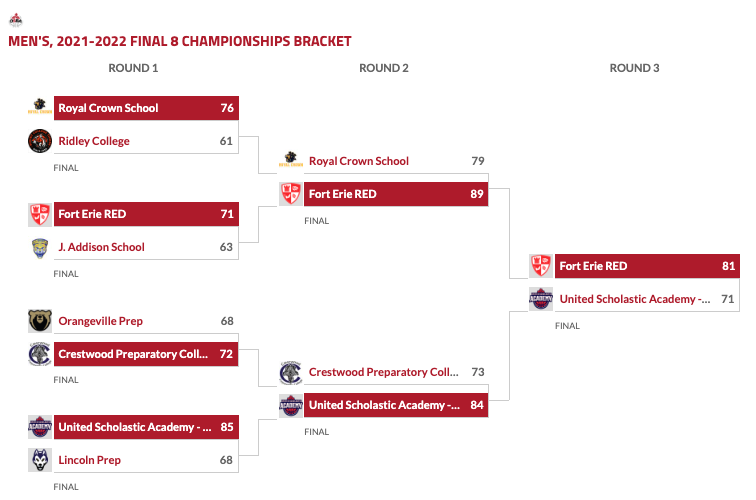Click Fort Erie RED logo in Round 2
This screenshot has width=756, height=500.
click(291, 194)
